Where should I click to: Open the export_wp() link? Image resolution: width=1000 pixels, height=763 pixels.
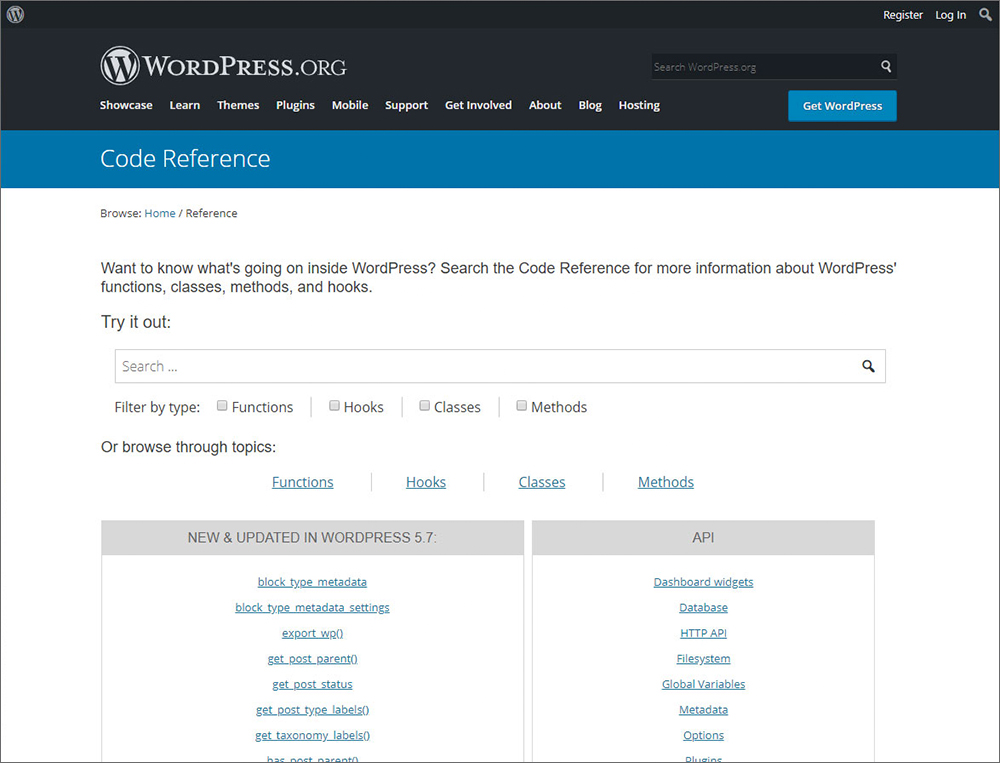click(x=312, y=633)
